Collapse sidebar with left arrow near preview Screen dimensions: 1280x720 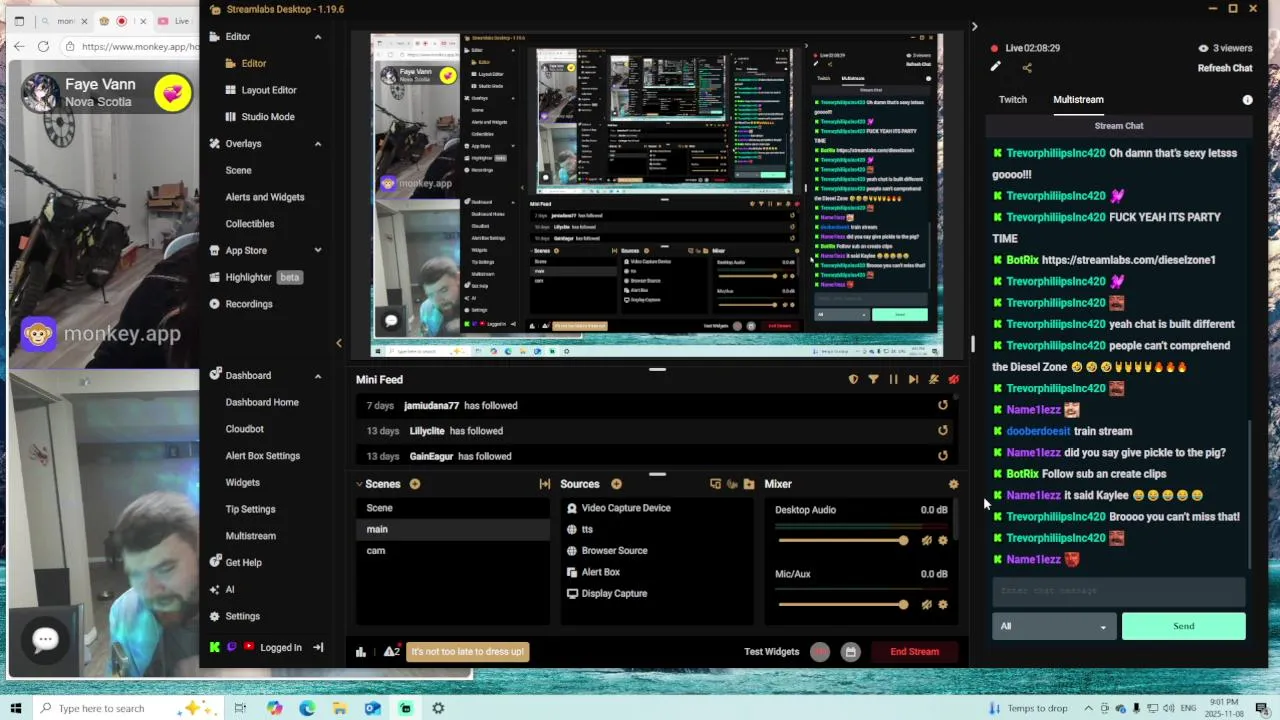[338, 344]
